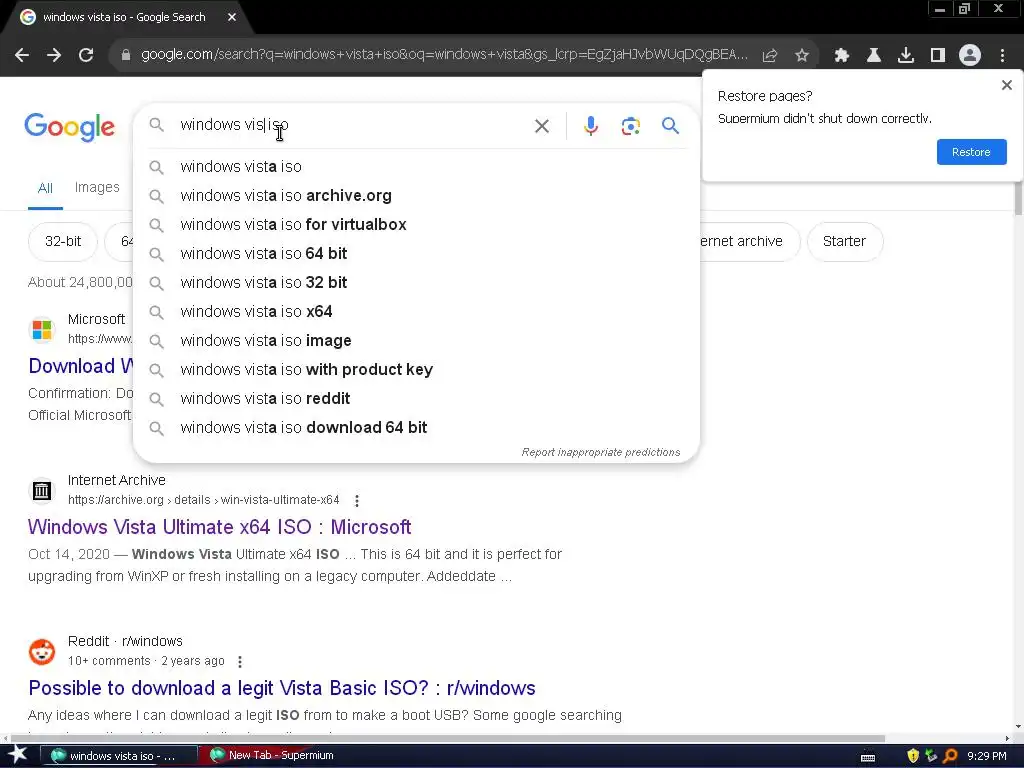Select suggestion windows vista iso with product key
Image resolution: width=1024 pixels, height=768 pixels.
[x=416, y=370]
